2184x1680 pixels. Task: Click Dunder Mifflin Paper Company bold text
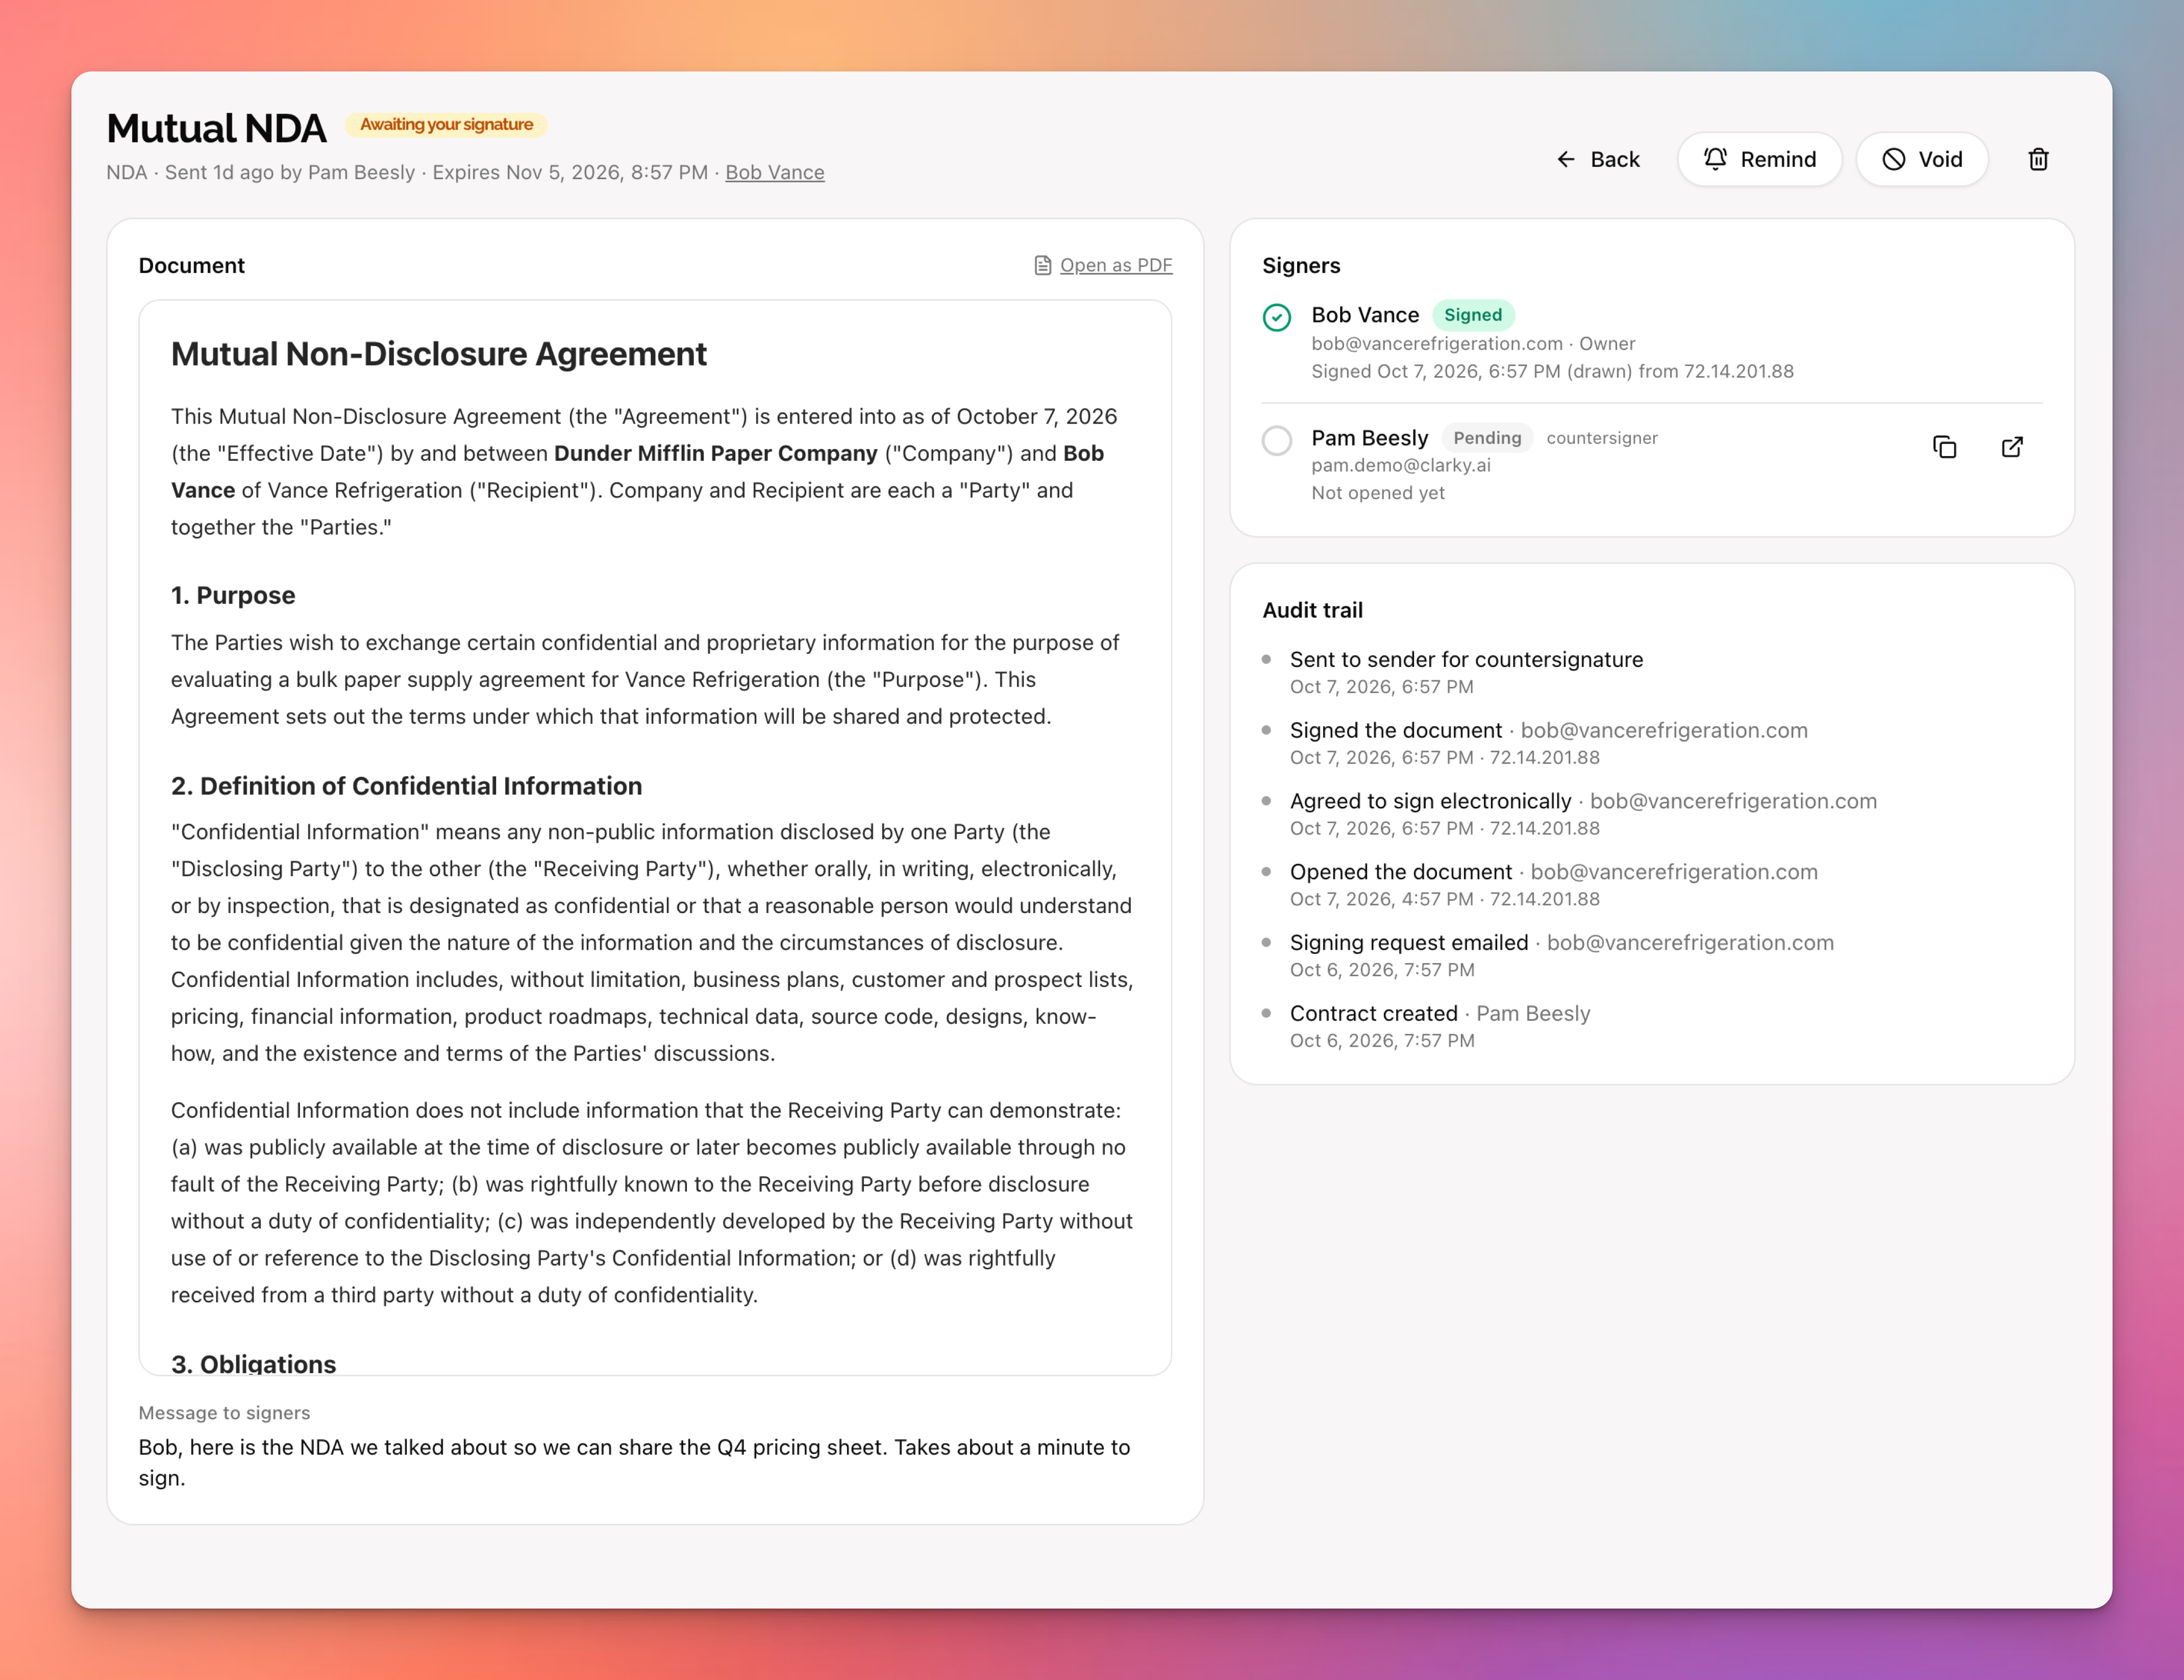coord(716,454)
